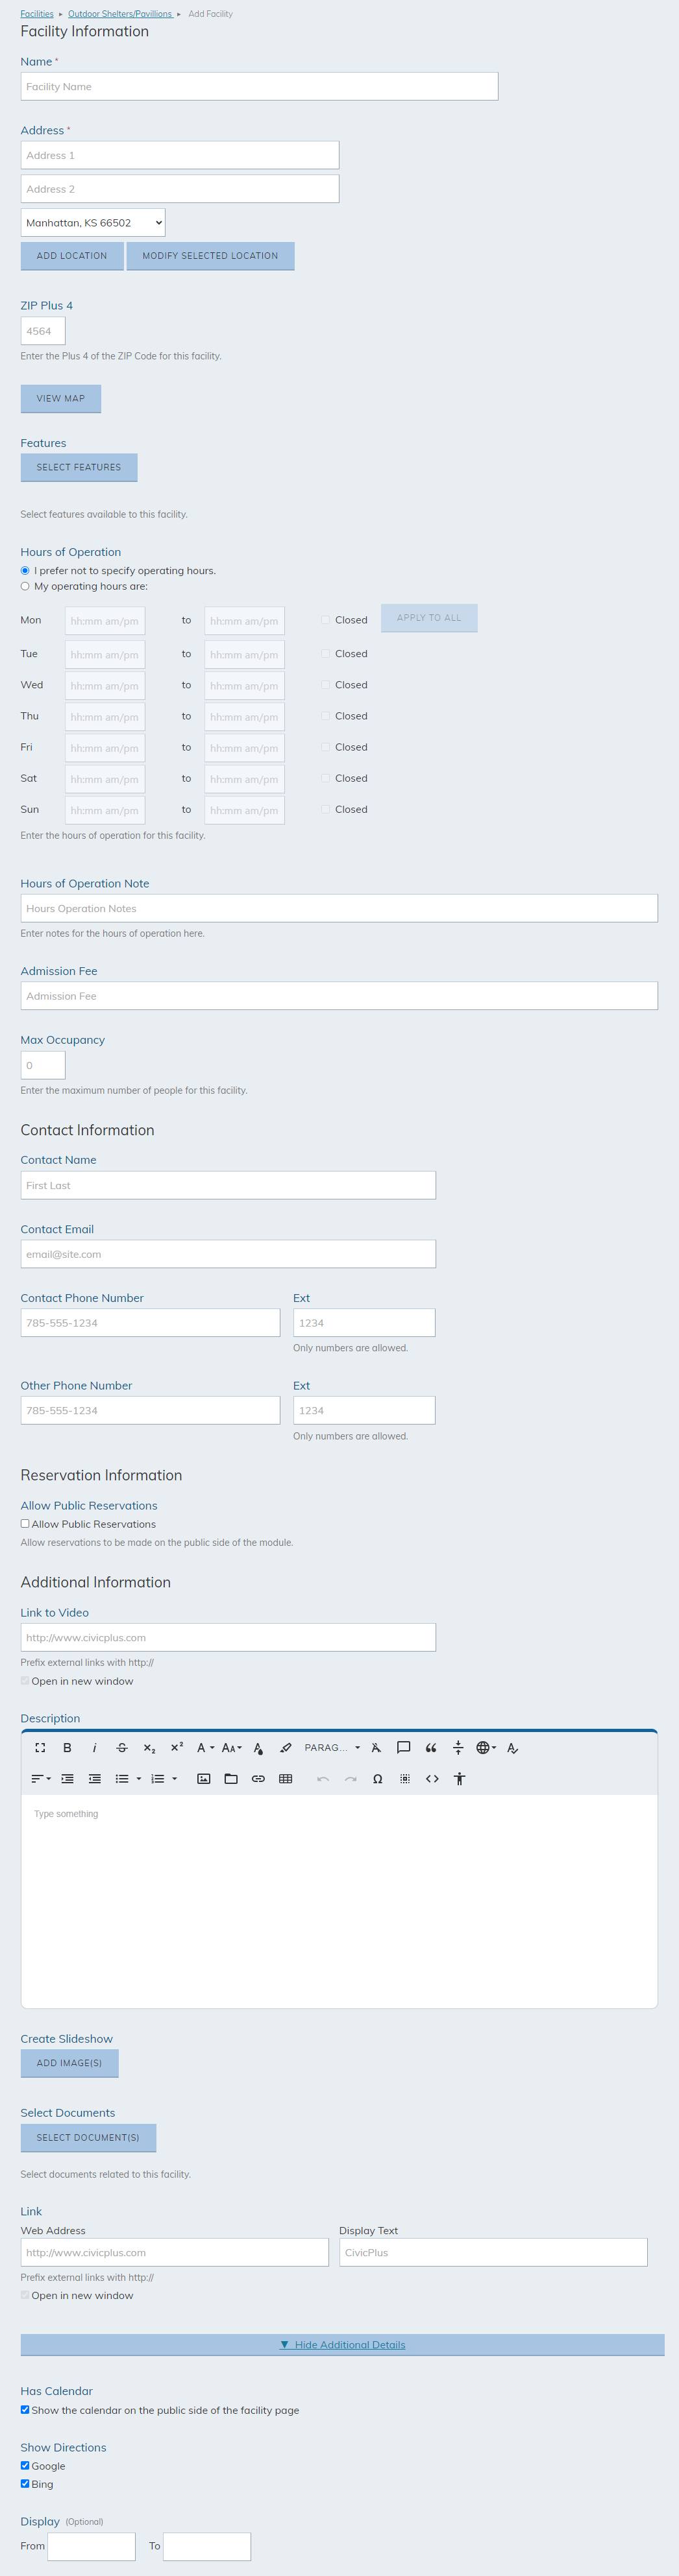Open the accessibility checker

pyautogui.click(x=459, y=1779)
